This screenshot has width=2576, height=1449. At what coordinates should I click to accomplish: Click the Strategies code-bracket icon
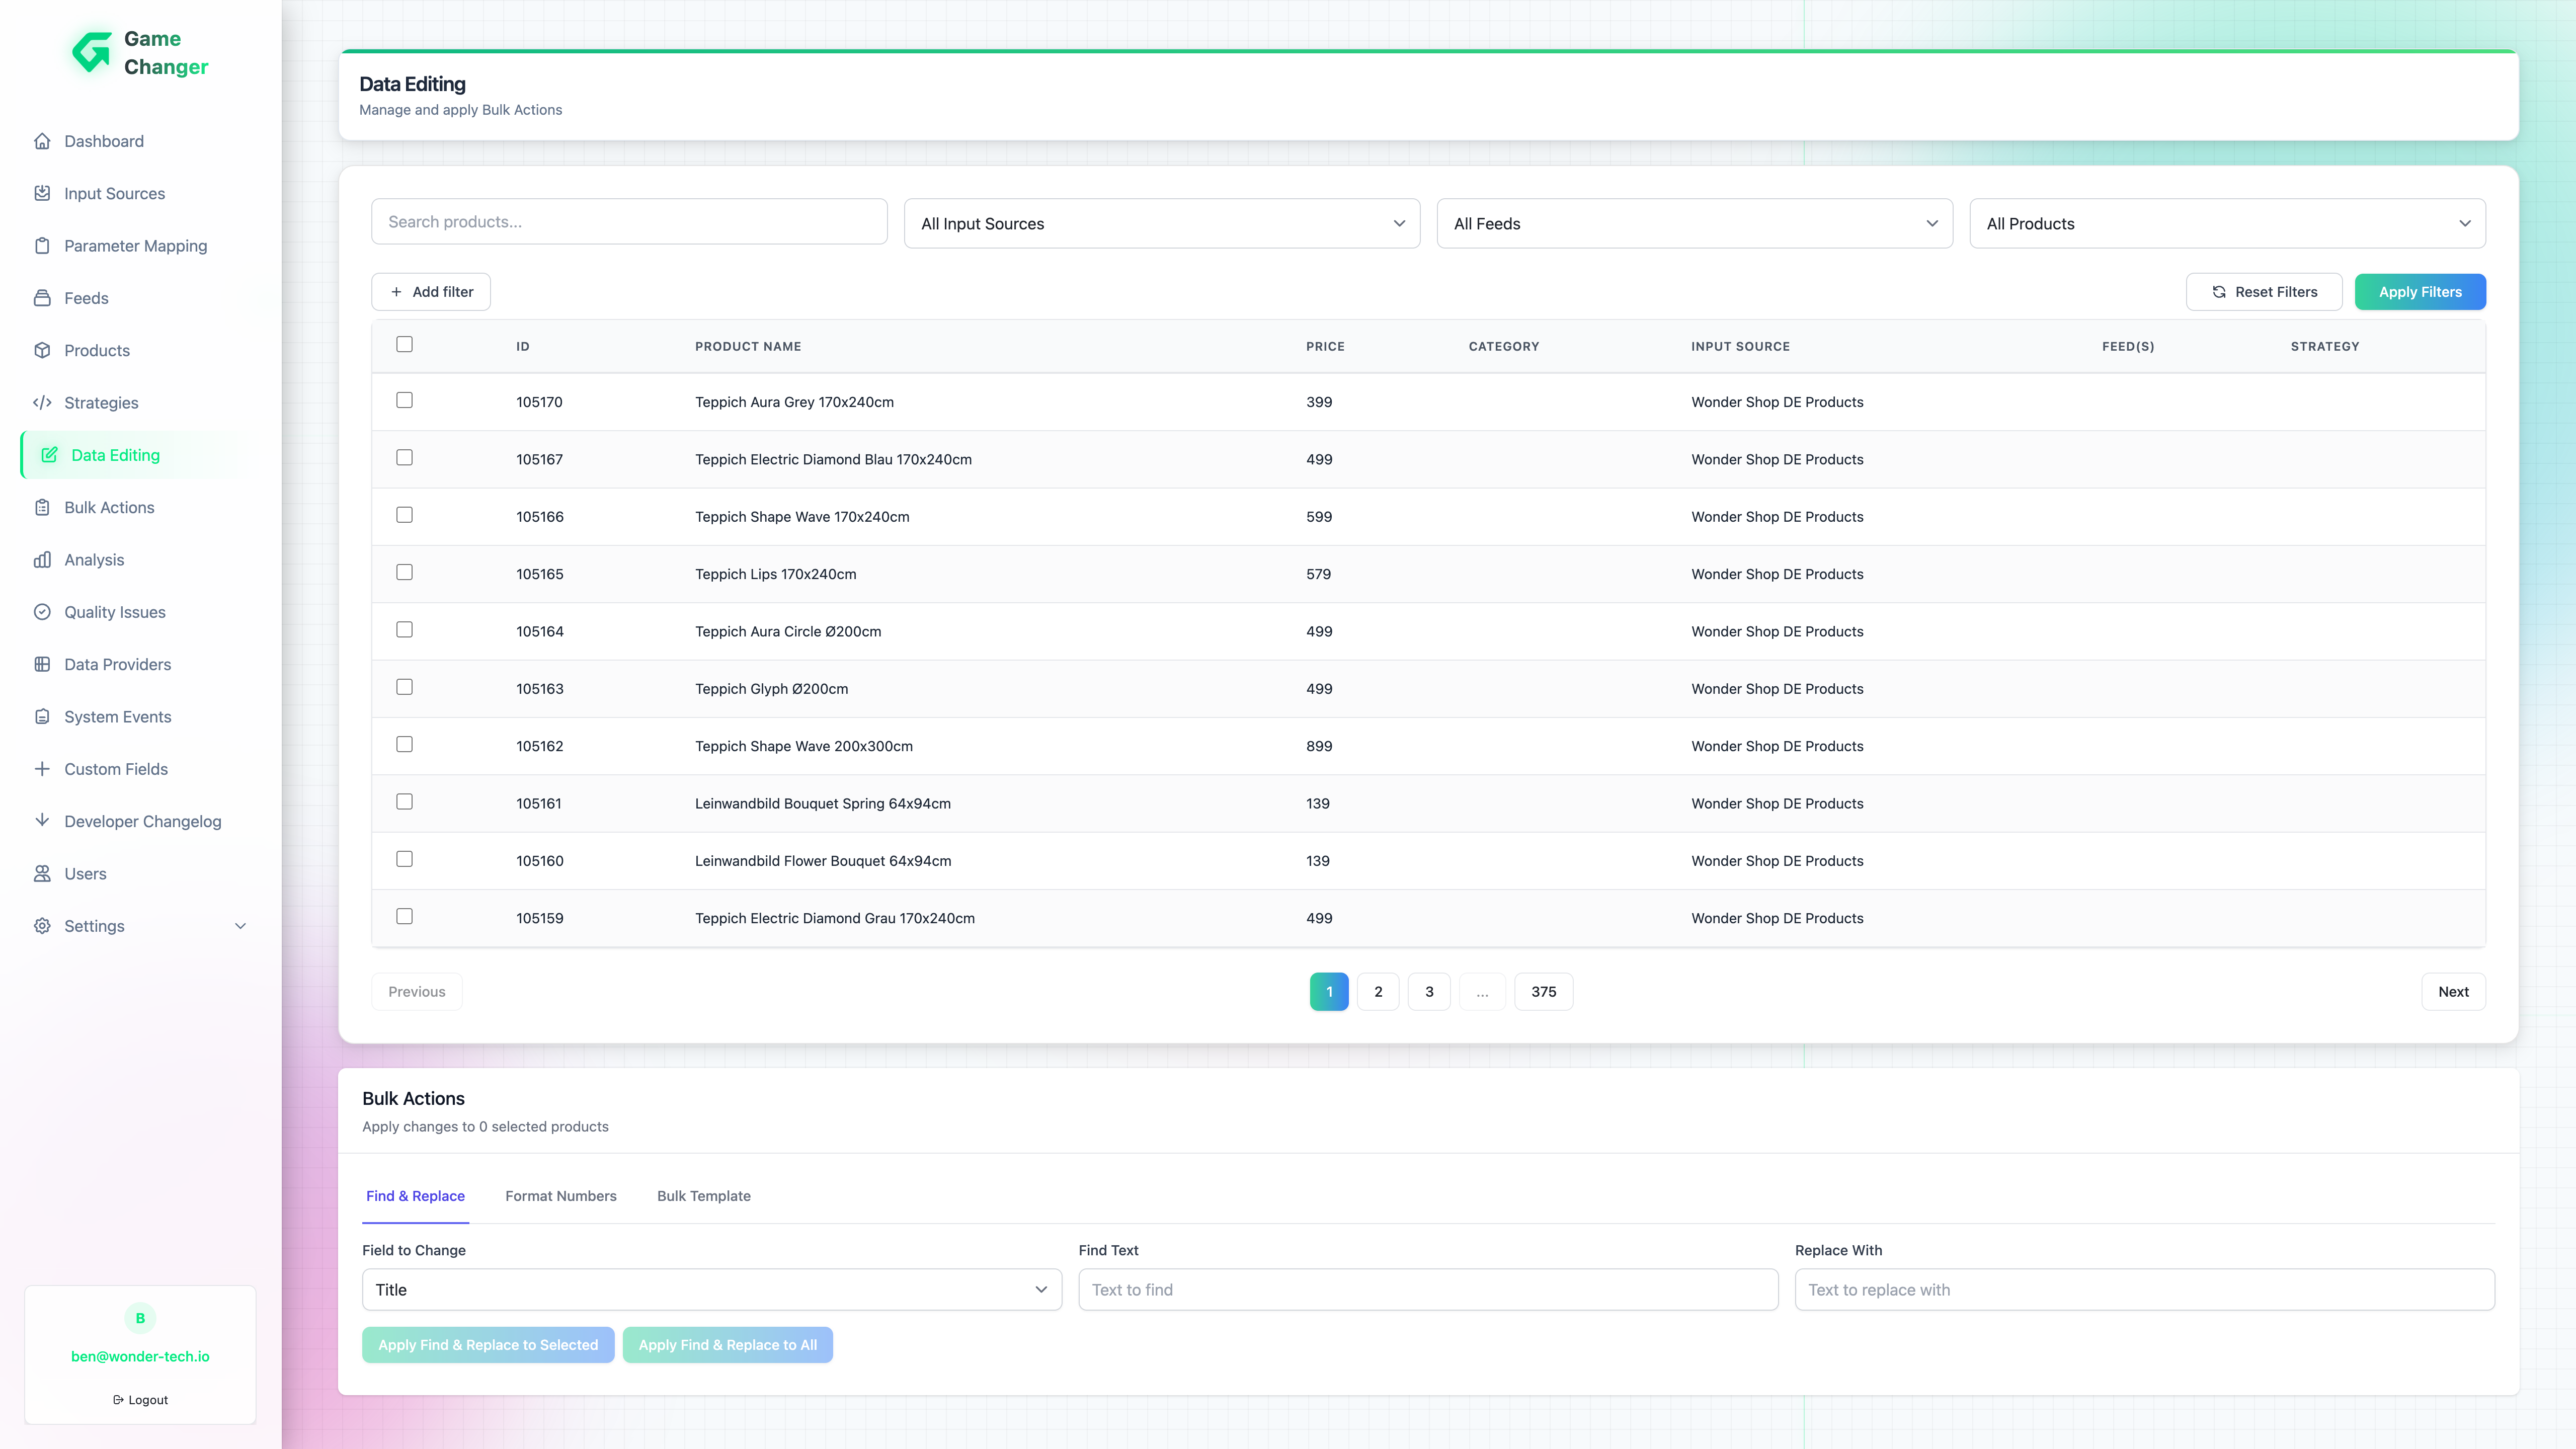pos(42,403)
